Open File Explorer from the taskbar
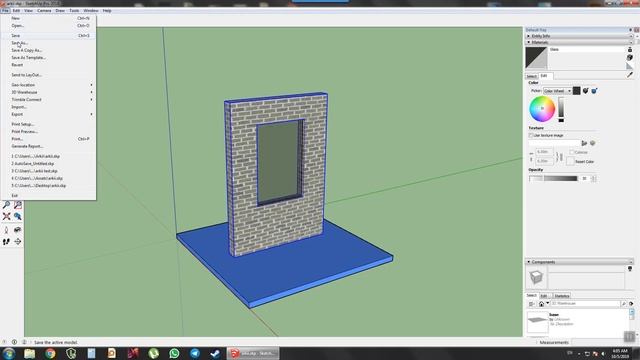The image size is (640, 360). [29, 353]
